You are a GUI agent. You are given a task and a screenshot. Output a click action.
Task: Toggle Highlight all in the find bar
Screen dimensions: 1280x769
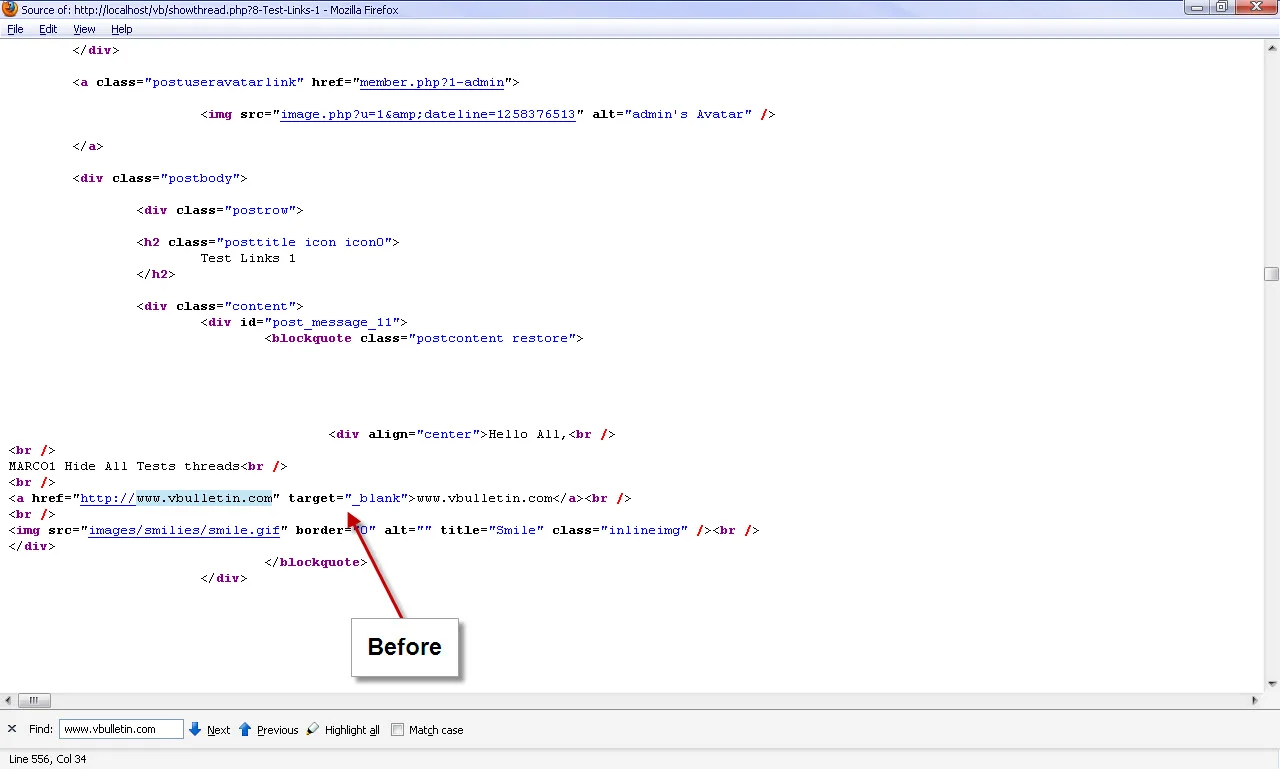(343, 730)
